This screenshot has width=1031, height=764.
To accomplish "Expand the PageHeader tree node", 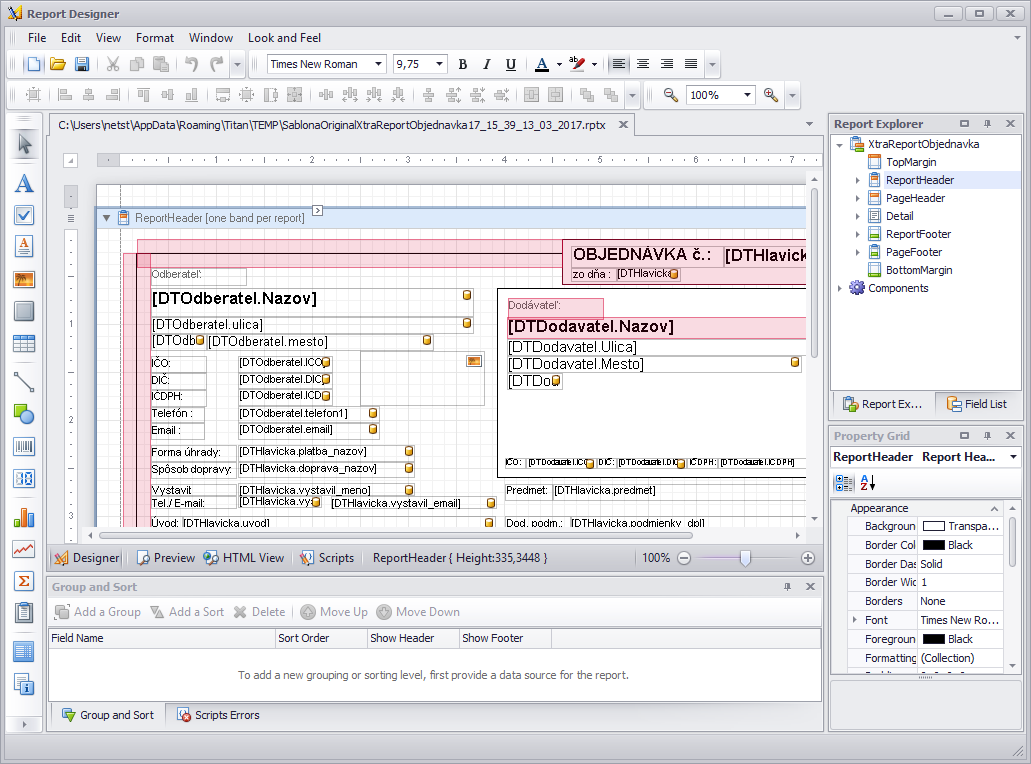I will [857, 198].
